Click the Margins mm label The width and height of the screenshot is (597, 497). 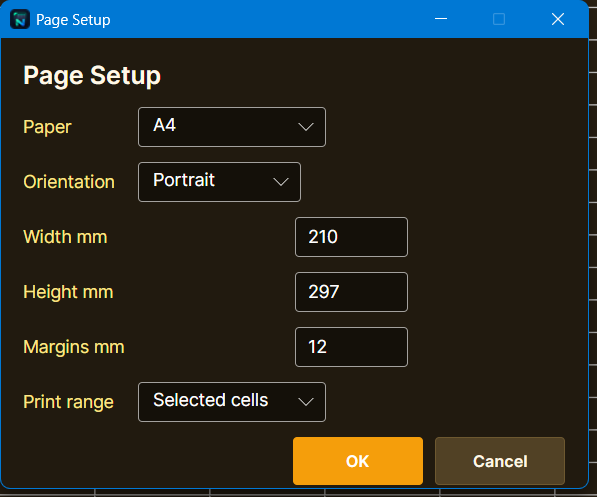[x=74, y=347]
